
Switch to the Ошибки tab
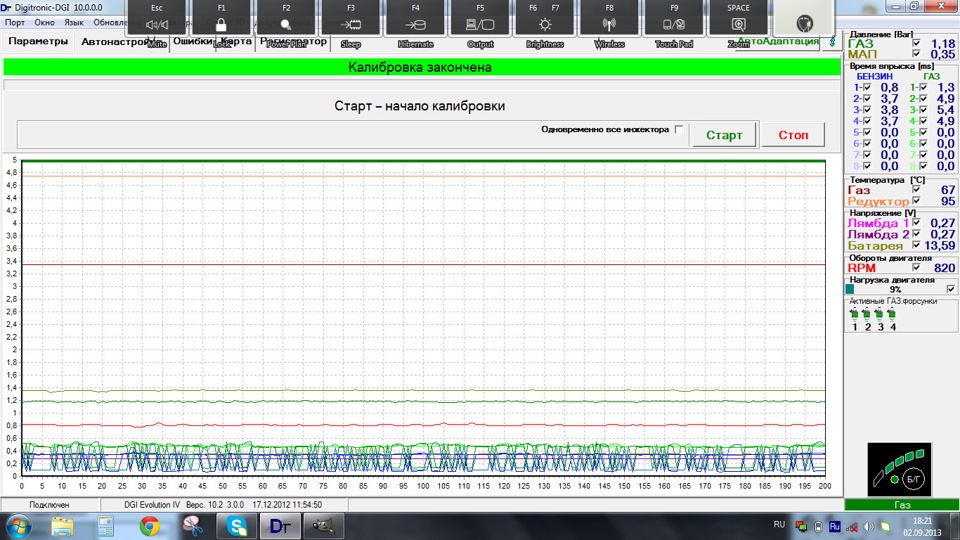pyautogui.click(x=192, y=42)
